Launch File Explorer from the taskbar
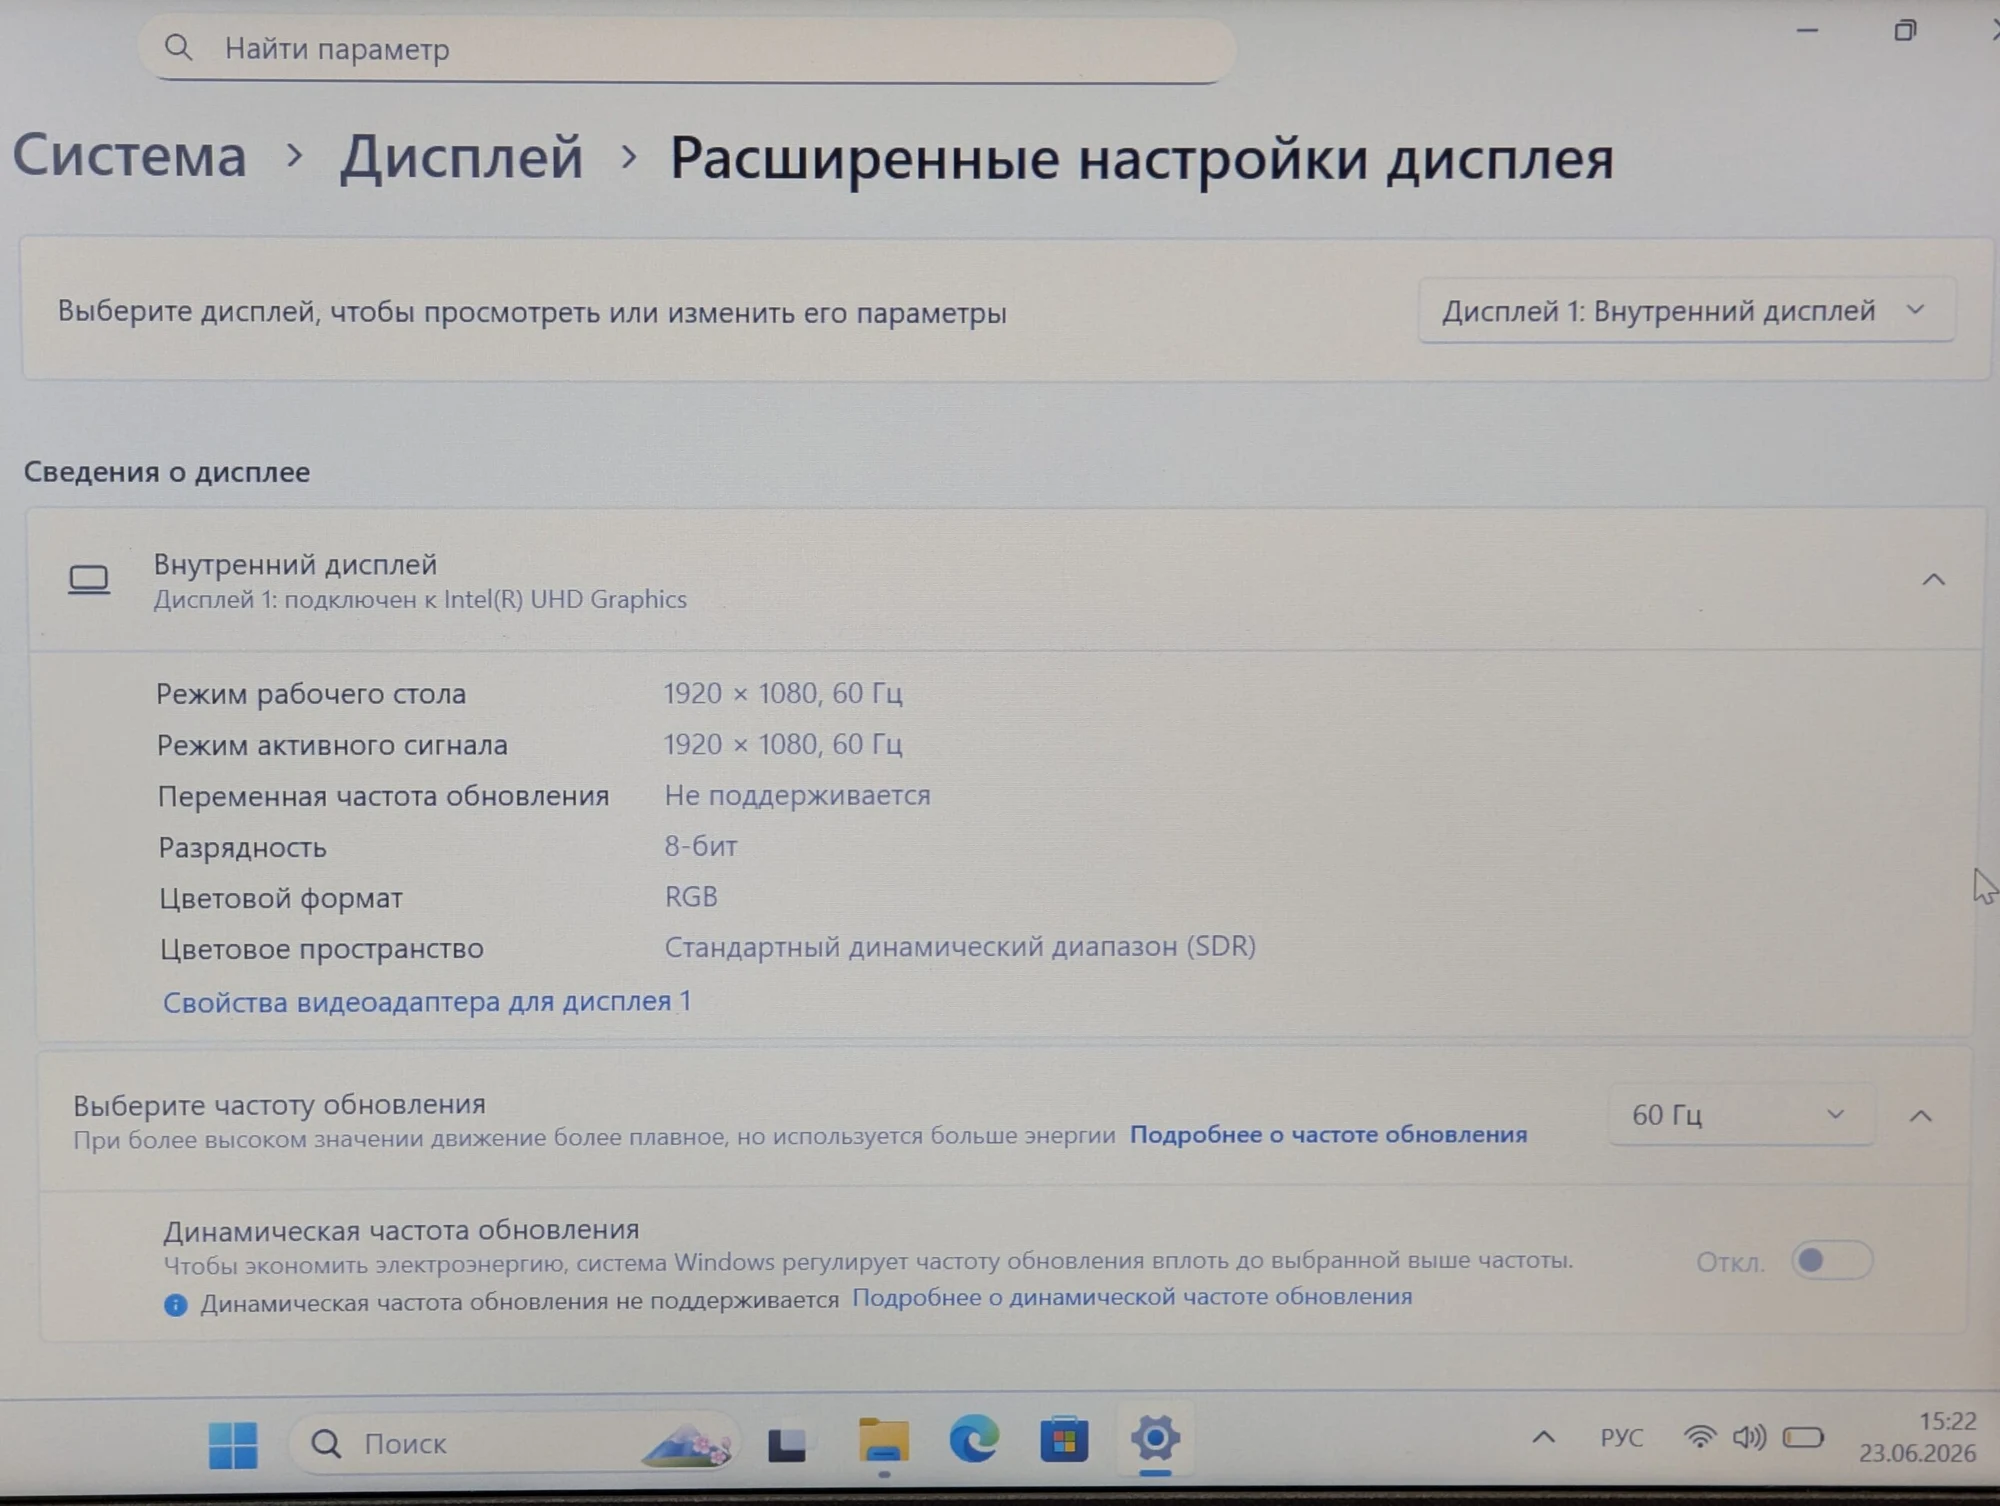The width and height of the screenshot is (2000, 1506). click(x=884, y=1442)
